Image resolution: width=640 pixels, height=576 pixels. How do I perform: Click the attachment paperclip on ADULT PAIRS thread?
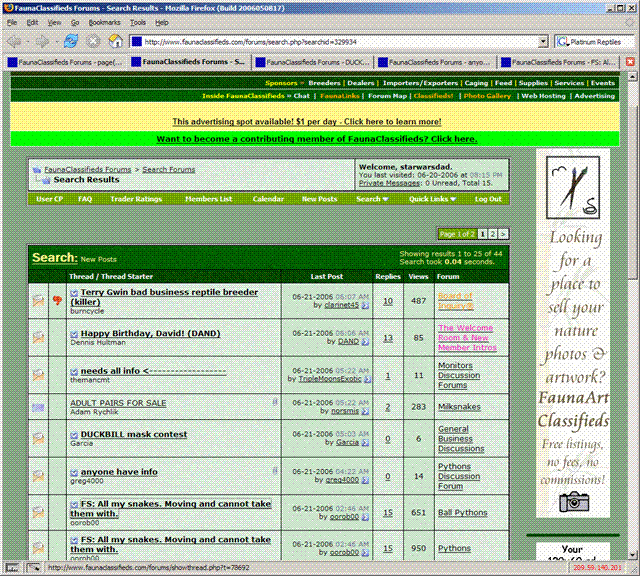point(275,402)
